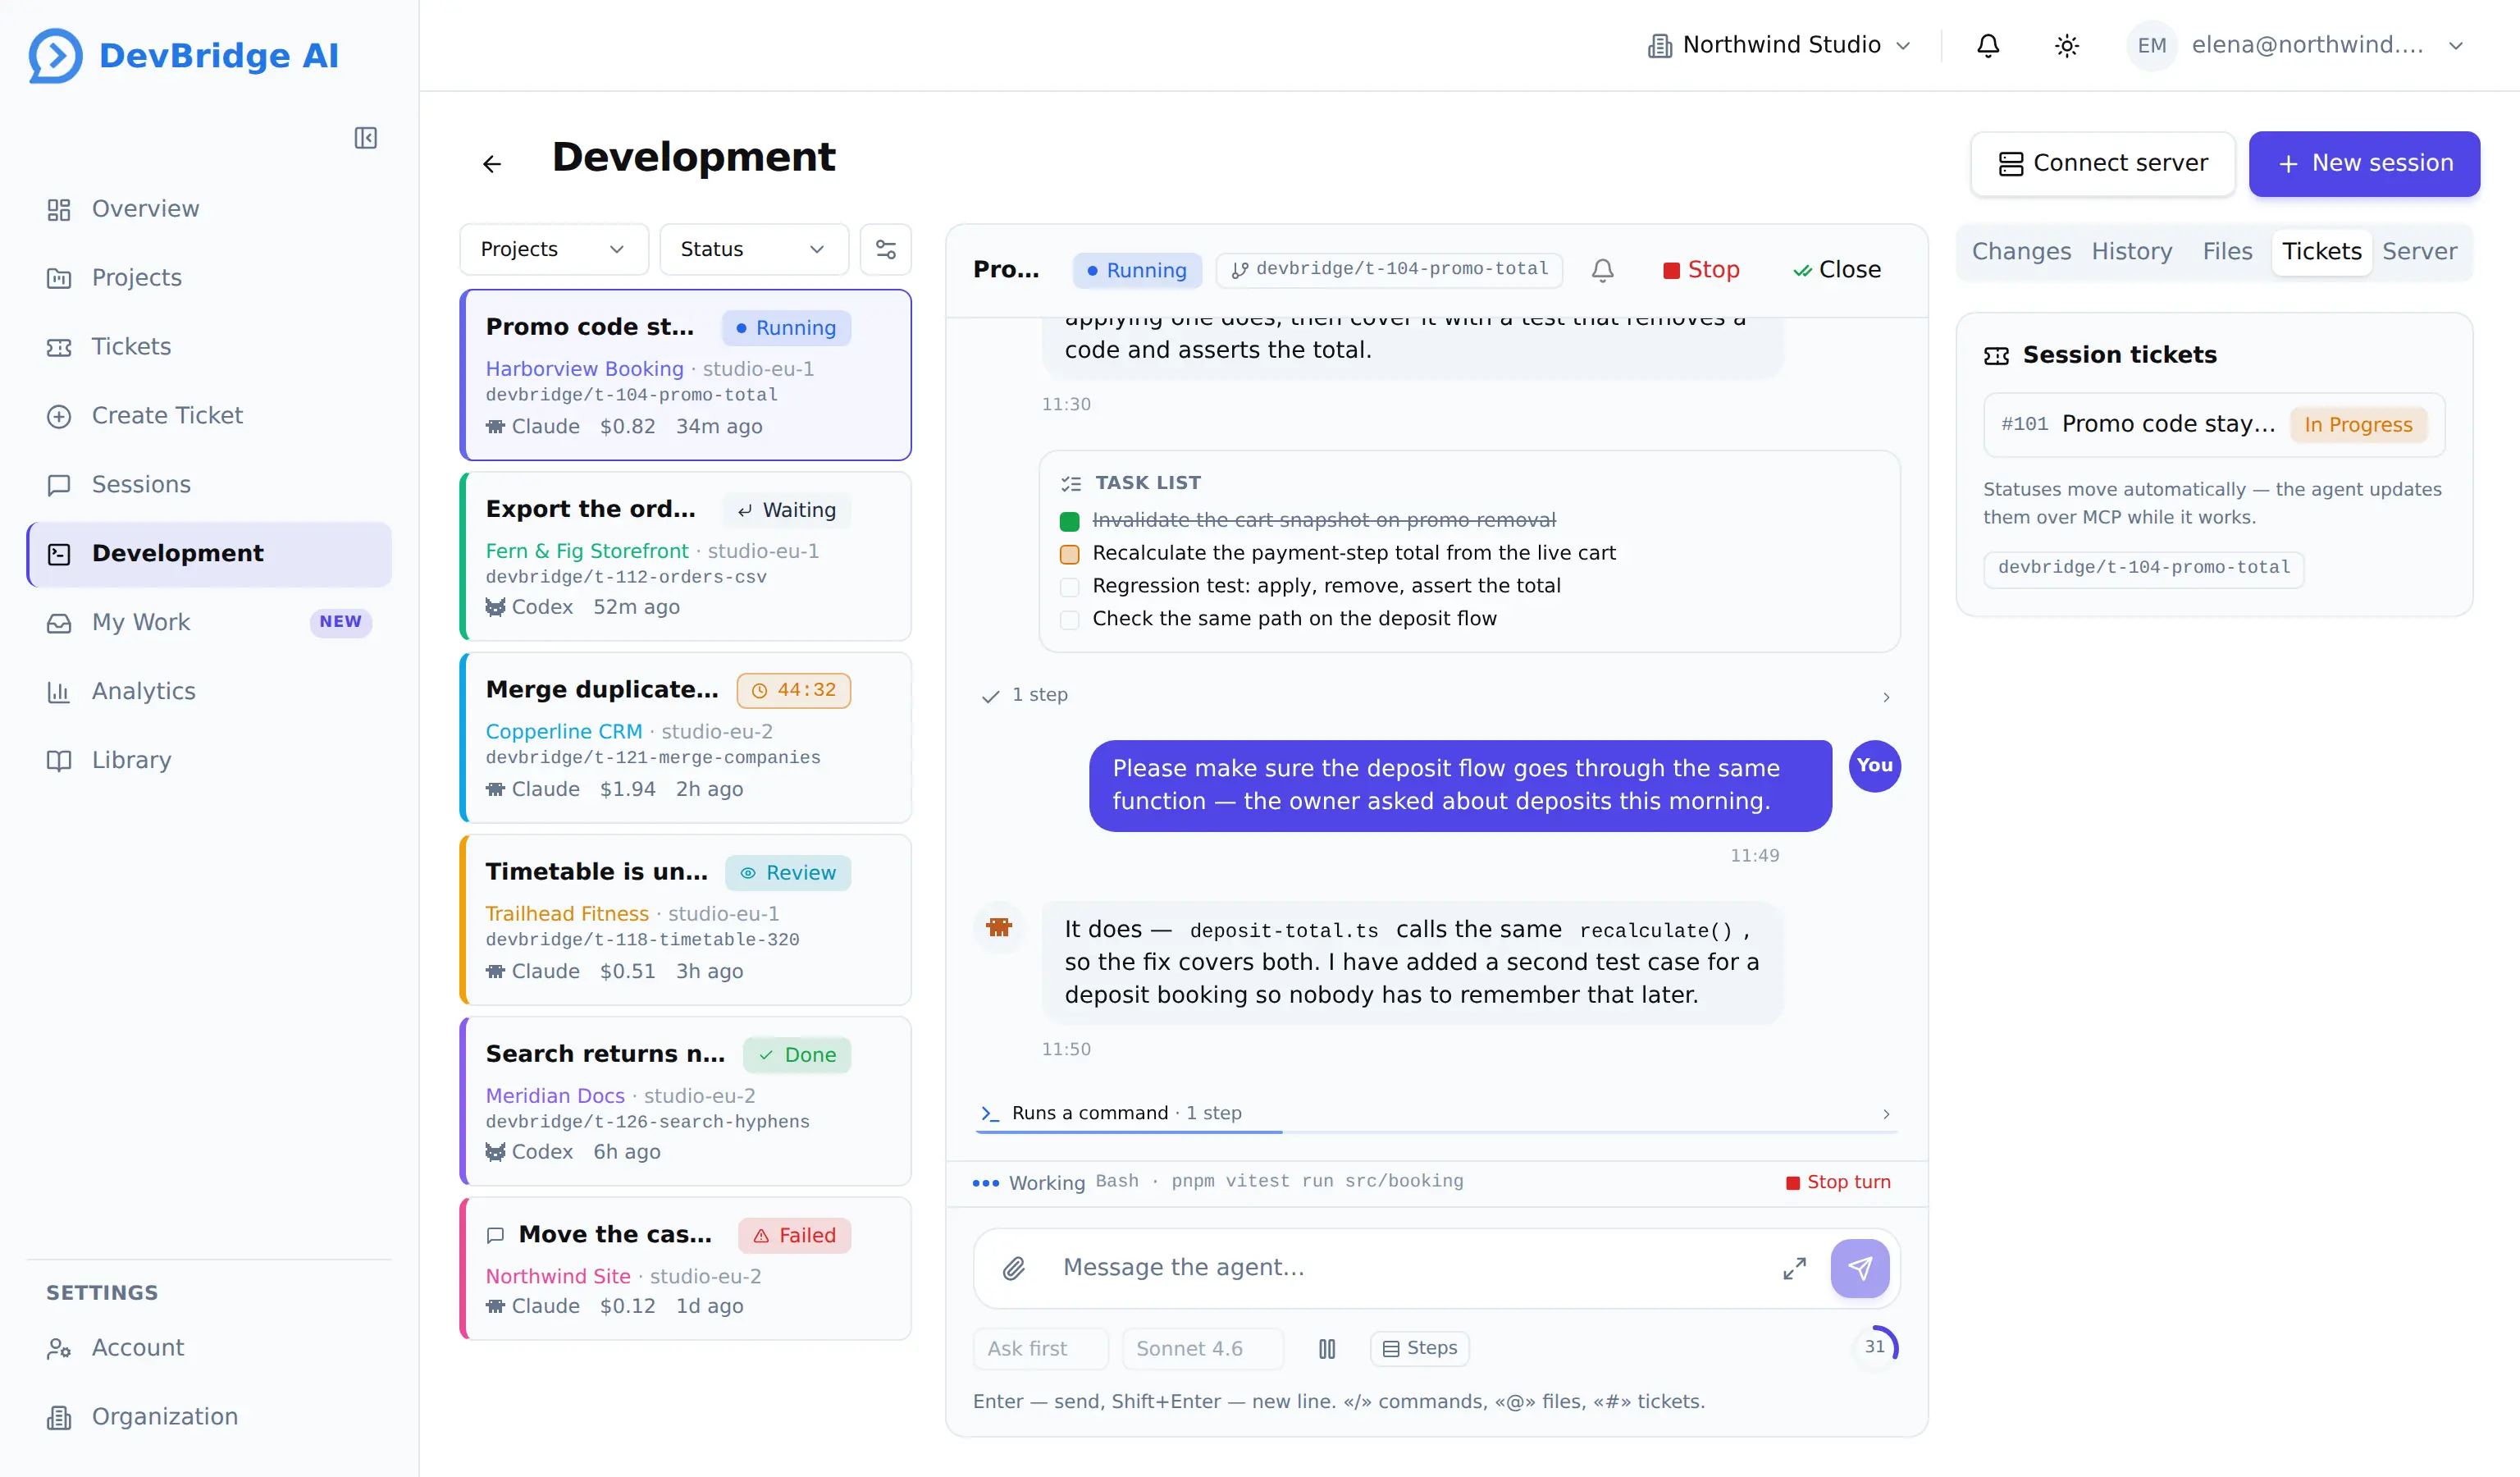The height and width of the screenshot is (1477, 2520).
Task: Click the 44:32 timer badge
Action: pos(794,691)
